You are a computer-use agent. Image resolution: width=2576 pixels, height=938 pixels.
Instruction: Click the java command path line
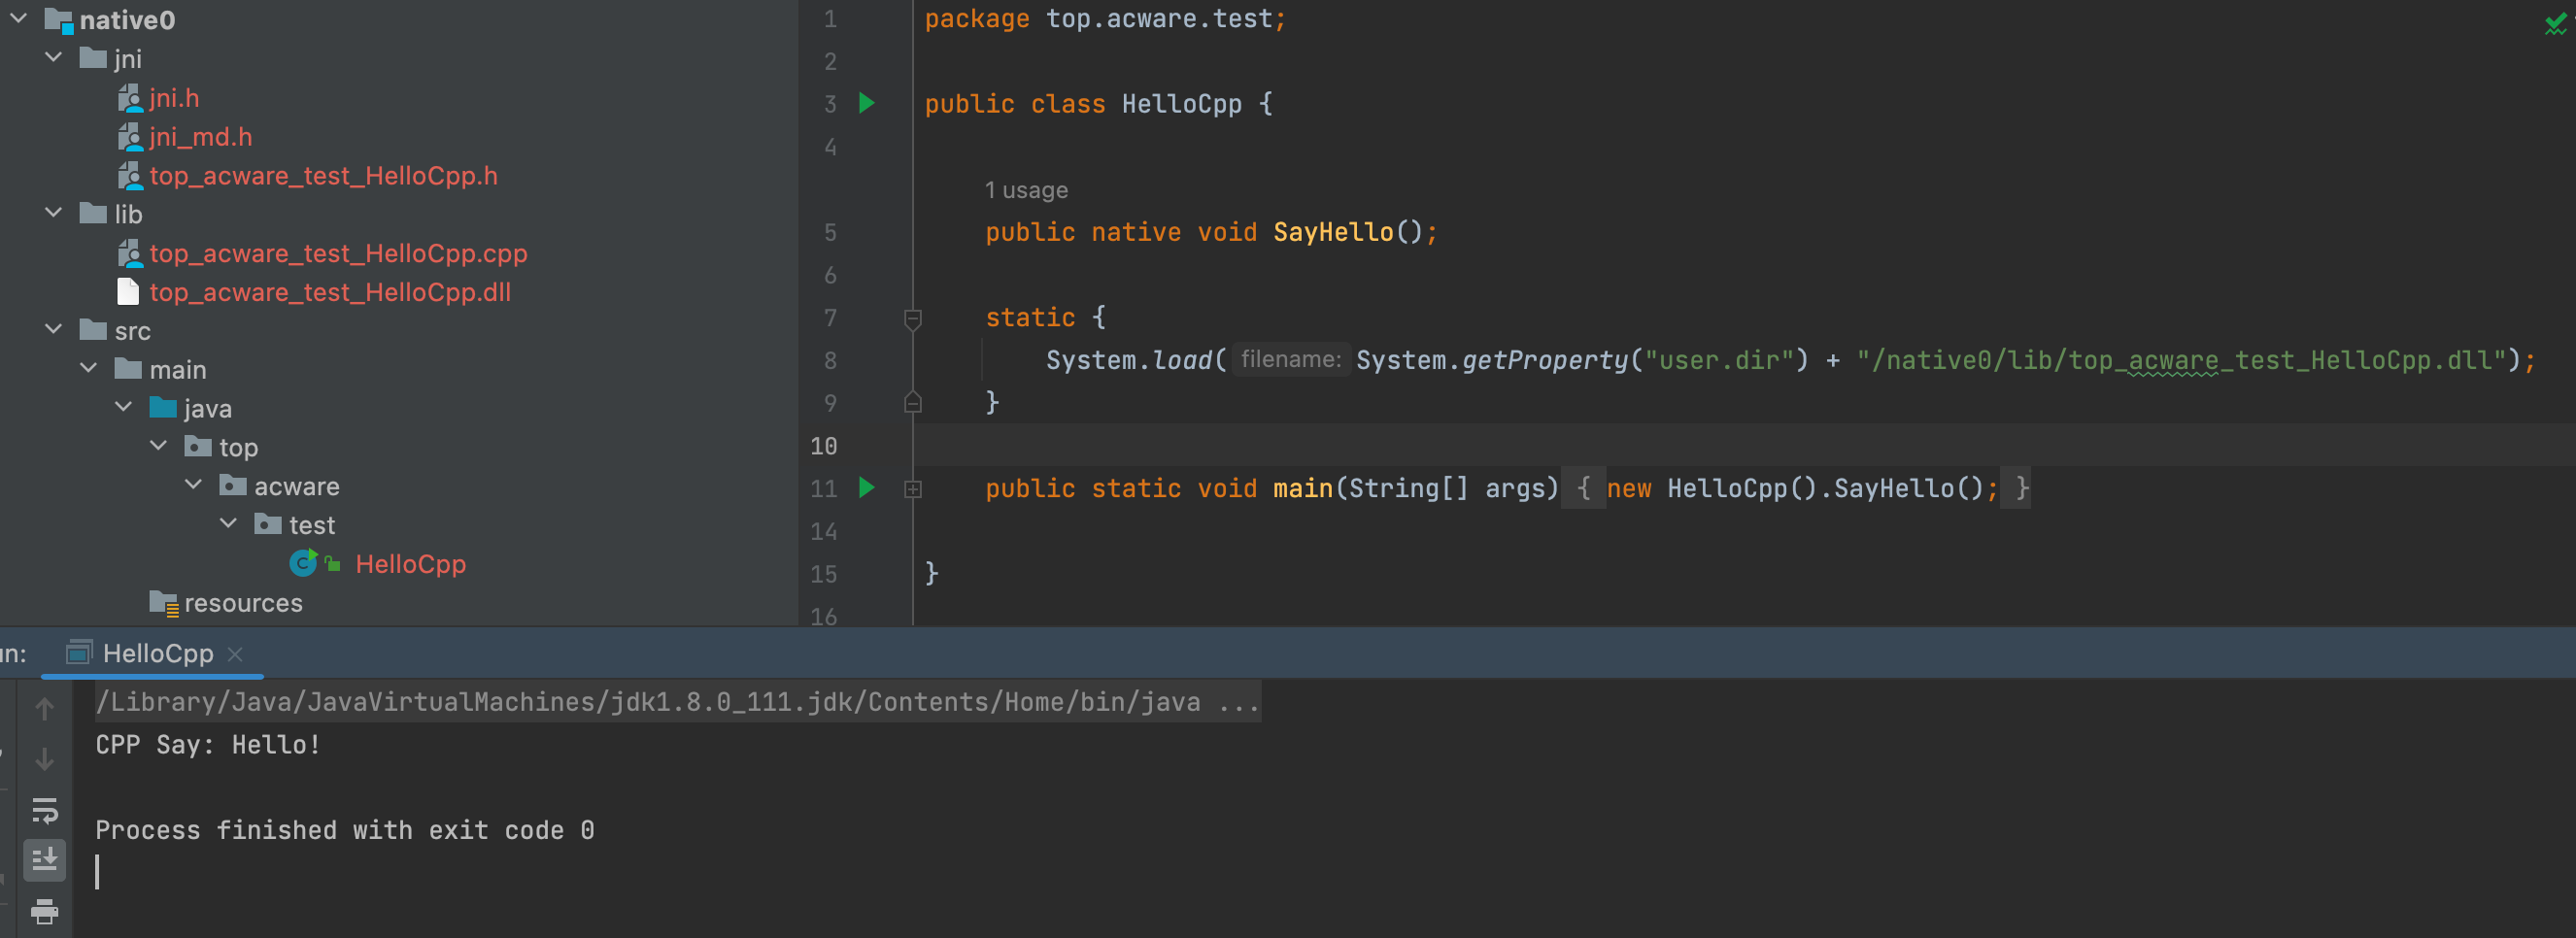(677, 702)
